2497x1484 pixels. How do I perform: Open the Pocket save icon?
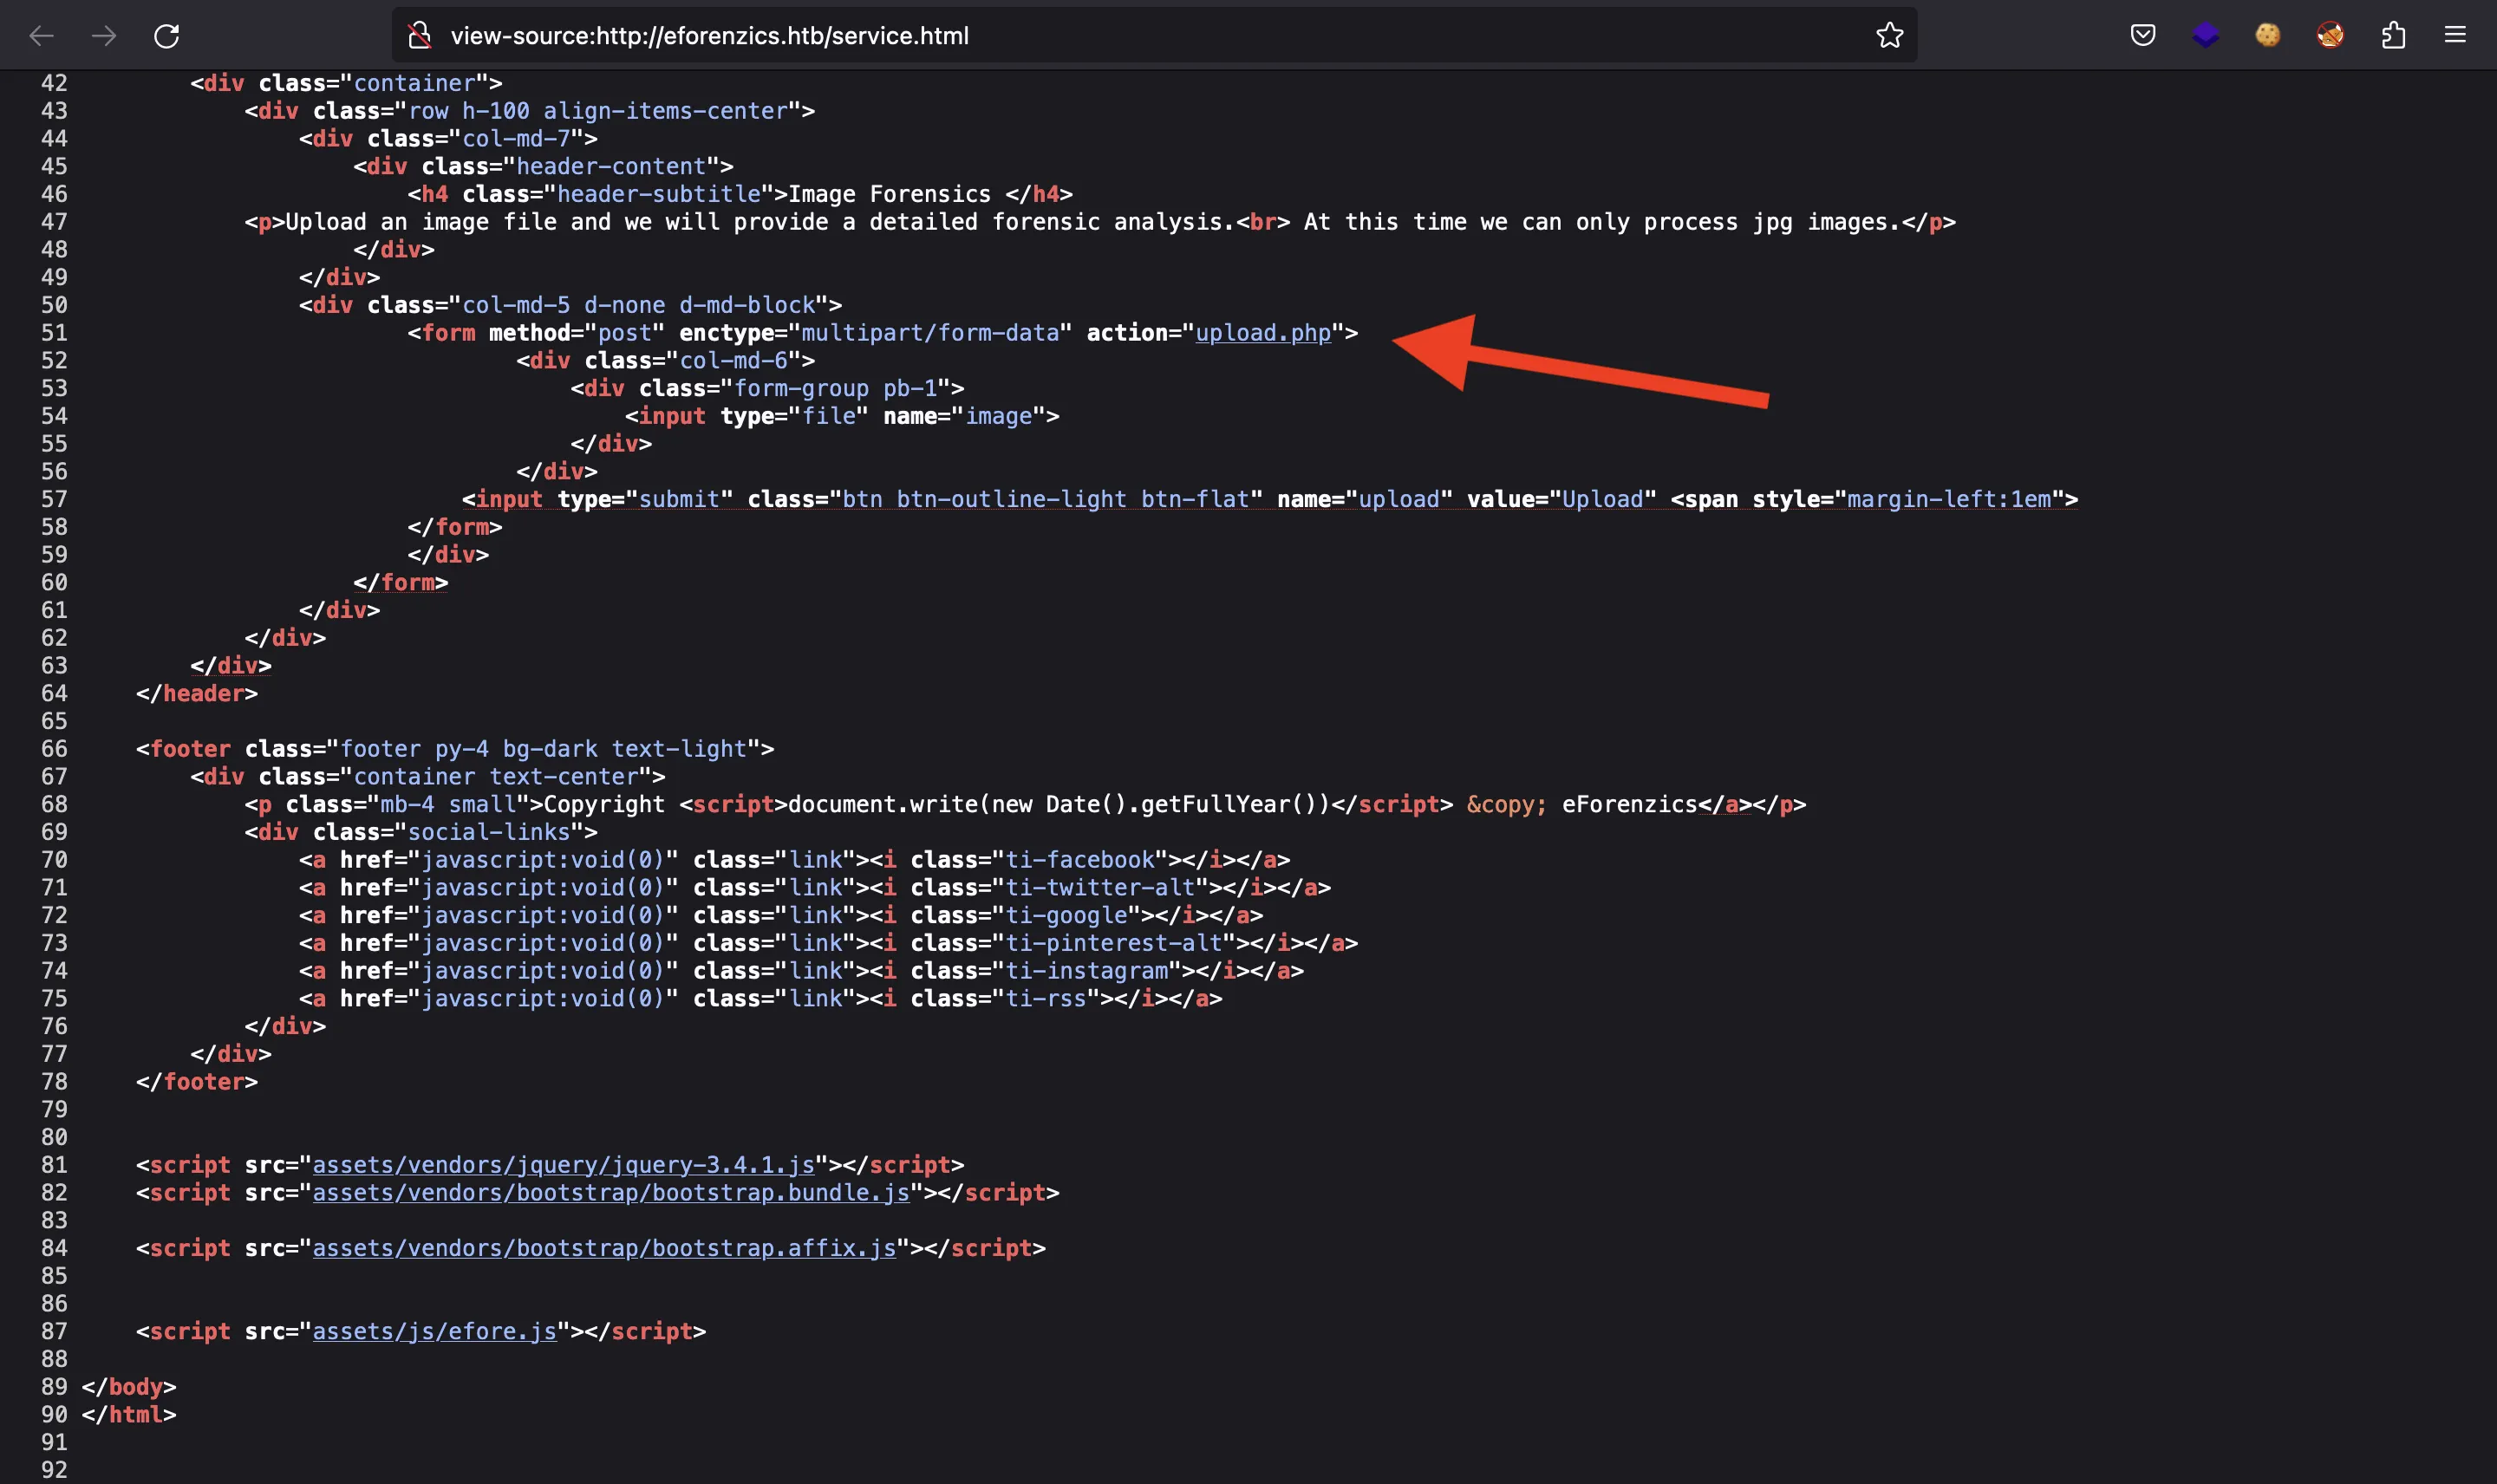pos(2143,36)
